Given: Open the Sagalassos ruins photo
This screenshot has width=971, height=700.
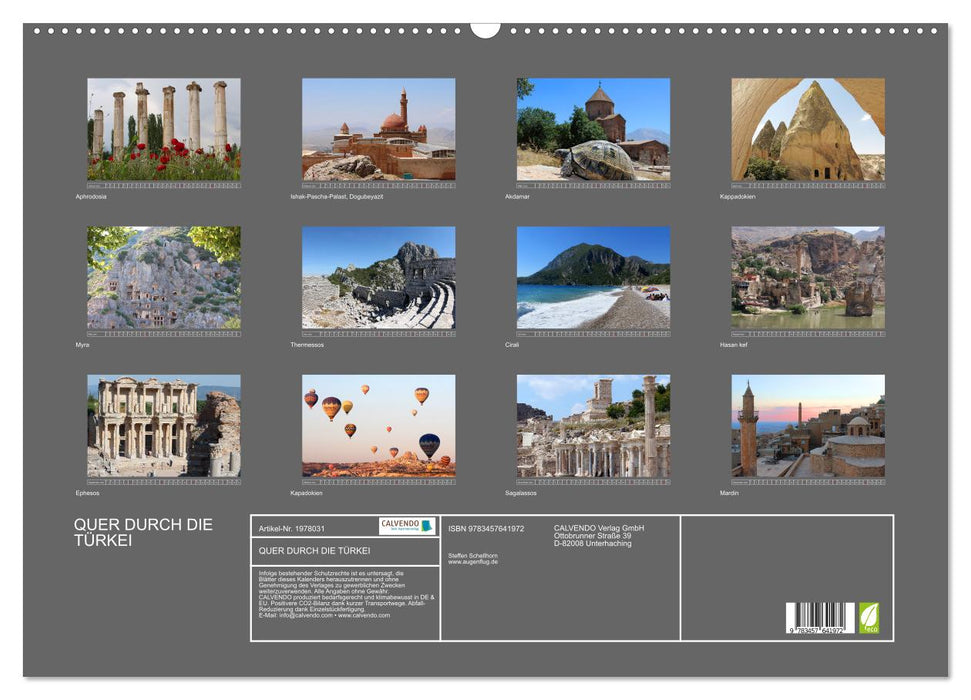Looking at the screenshot, I should 593,425.
